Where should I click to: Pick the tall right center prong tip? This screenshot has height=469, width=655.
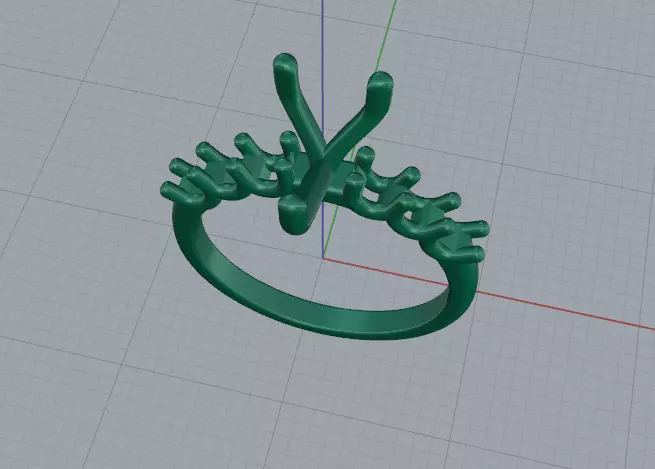pyautogui.click(x=379, y=81)
